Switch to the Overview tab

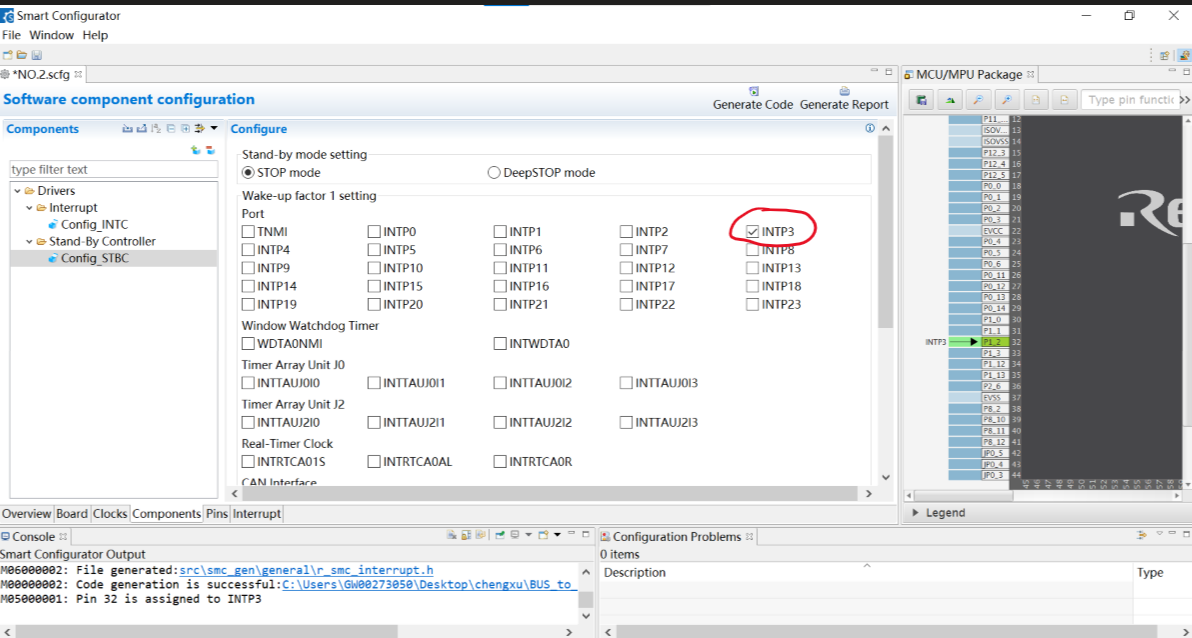pyautogui.click(x=27, y=513)
